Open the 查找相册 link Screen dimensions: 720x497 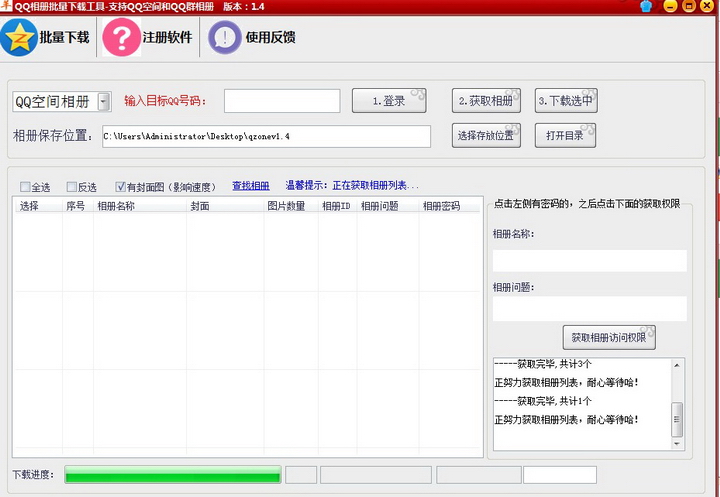click(x=251, y=186)
